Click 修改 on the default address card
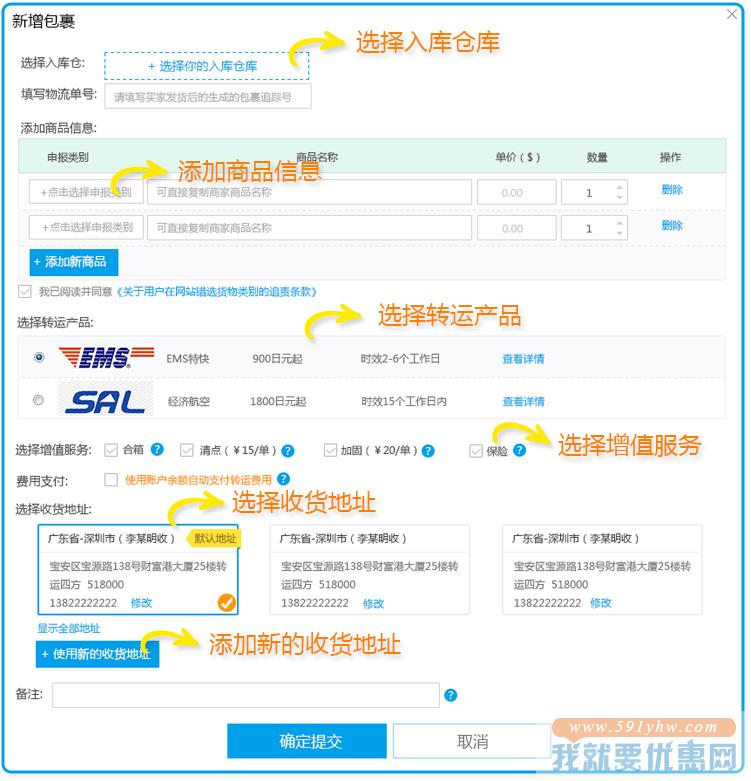 pos(141,603)
